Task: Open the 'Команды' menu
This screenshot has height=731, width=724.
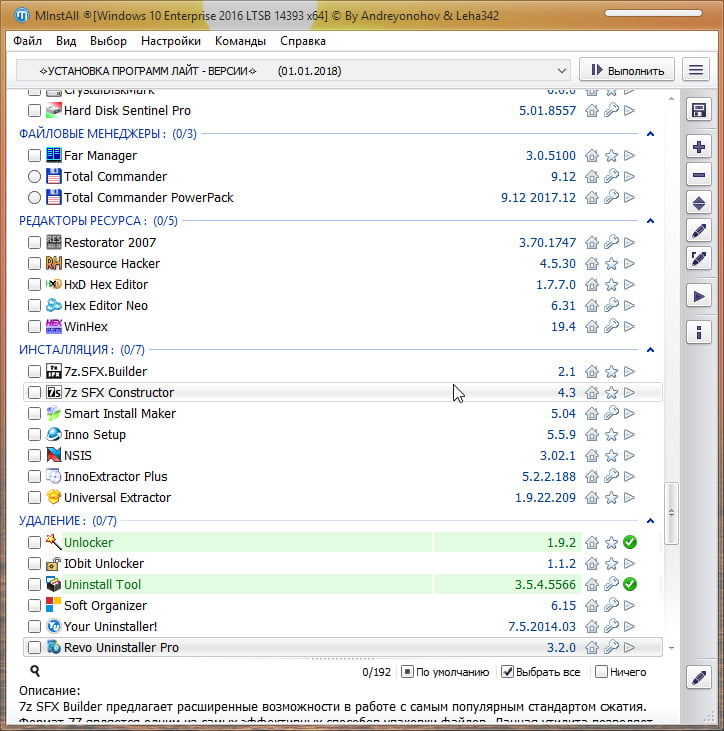Action: pos(240,41)
